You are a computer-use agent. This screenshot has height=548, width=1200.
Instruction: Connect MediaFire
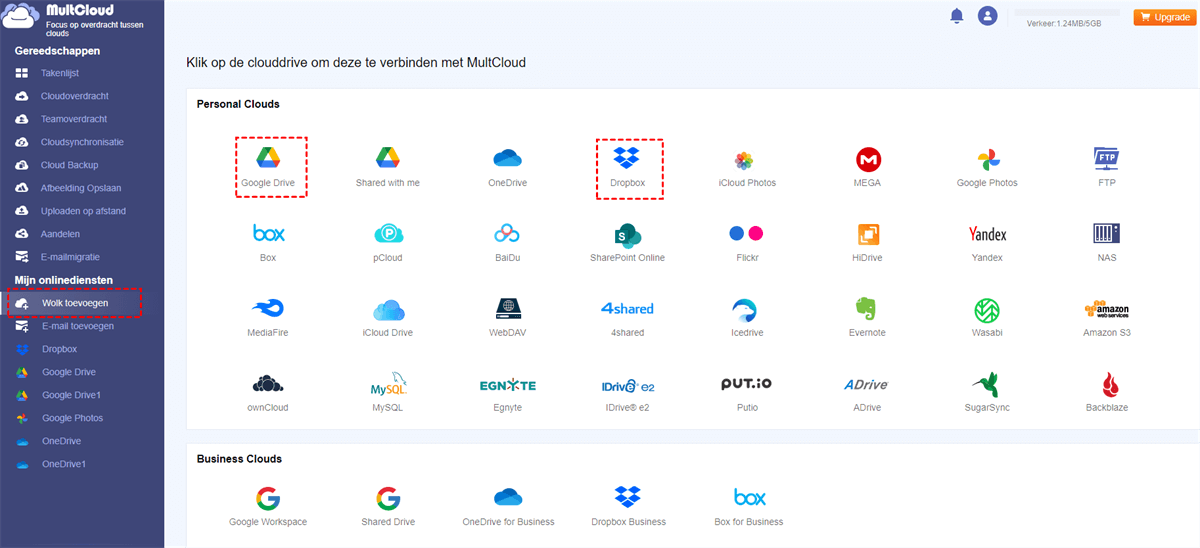(268, 317)
